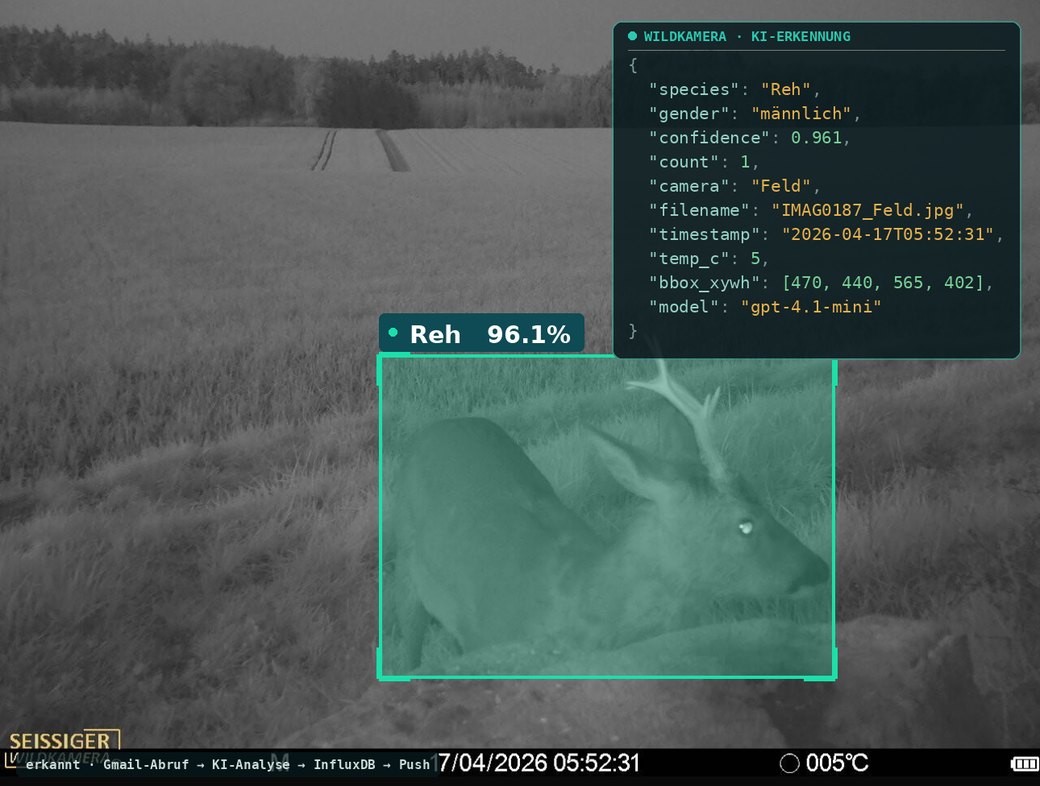The width and height of the screenshot is (1040, 786).
Task: Click the 005°C temperature readout
Action: [x=837, y=763]
